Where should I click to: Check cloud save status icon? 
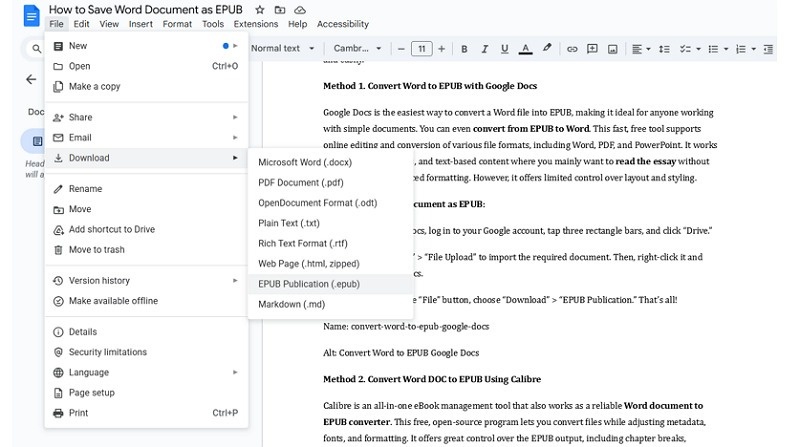(x=300, y=10)
